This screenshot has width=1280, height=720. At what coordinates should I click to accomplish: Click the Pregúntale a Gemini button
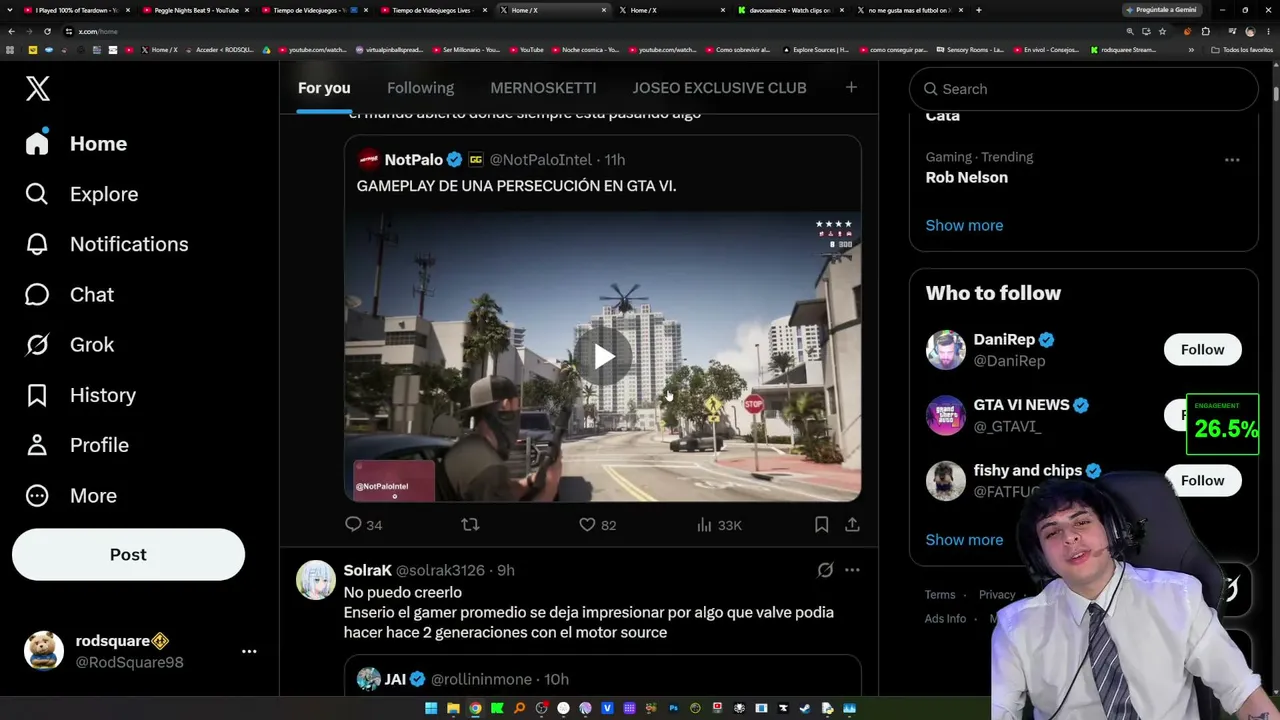point(1160,10)
